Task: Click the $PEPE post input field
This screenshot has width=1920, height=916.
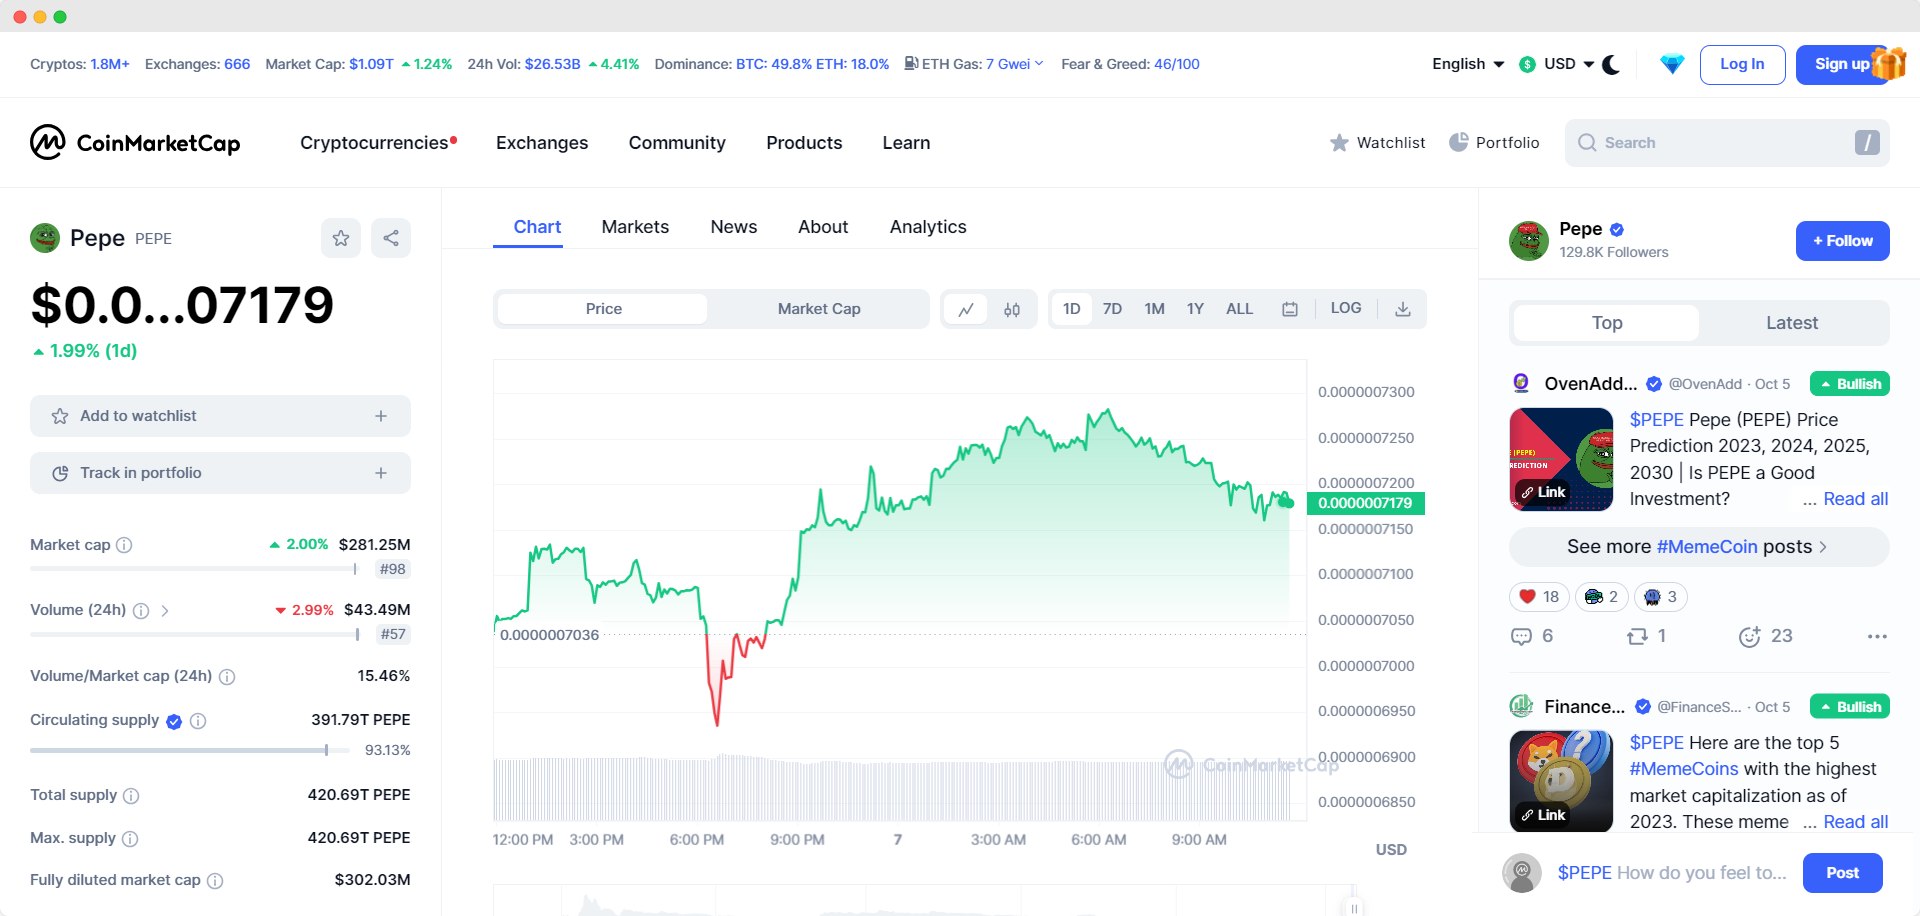Action: (1672, 873)
